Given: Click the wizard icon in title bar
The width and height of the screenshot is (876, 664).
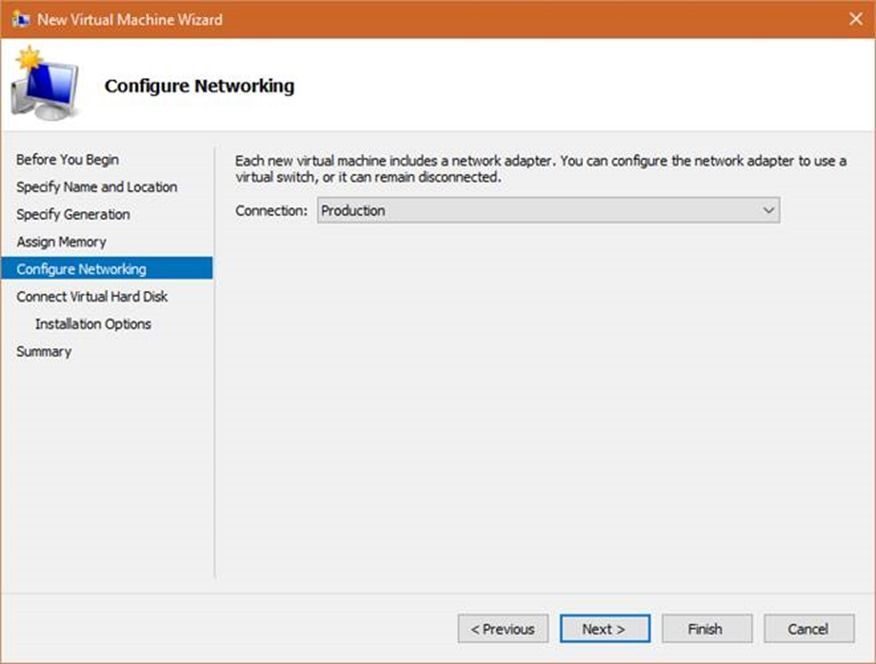Looking at the screenshot, I should pyautogui.click(x=21, y=20).
